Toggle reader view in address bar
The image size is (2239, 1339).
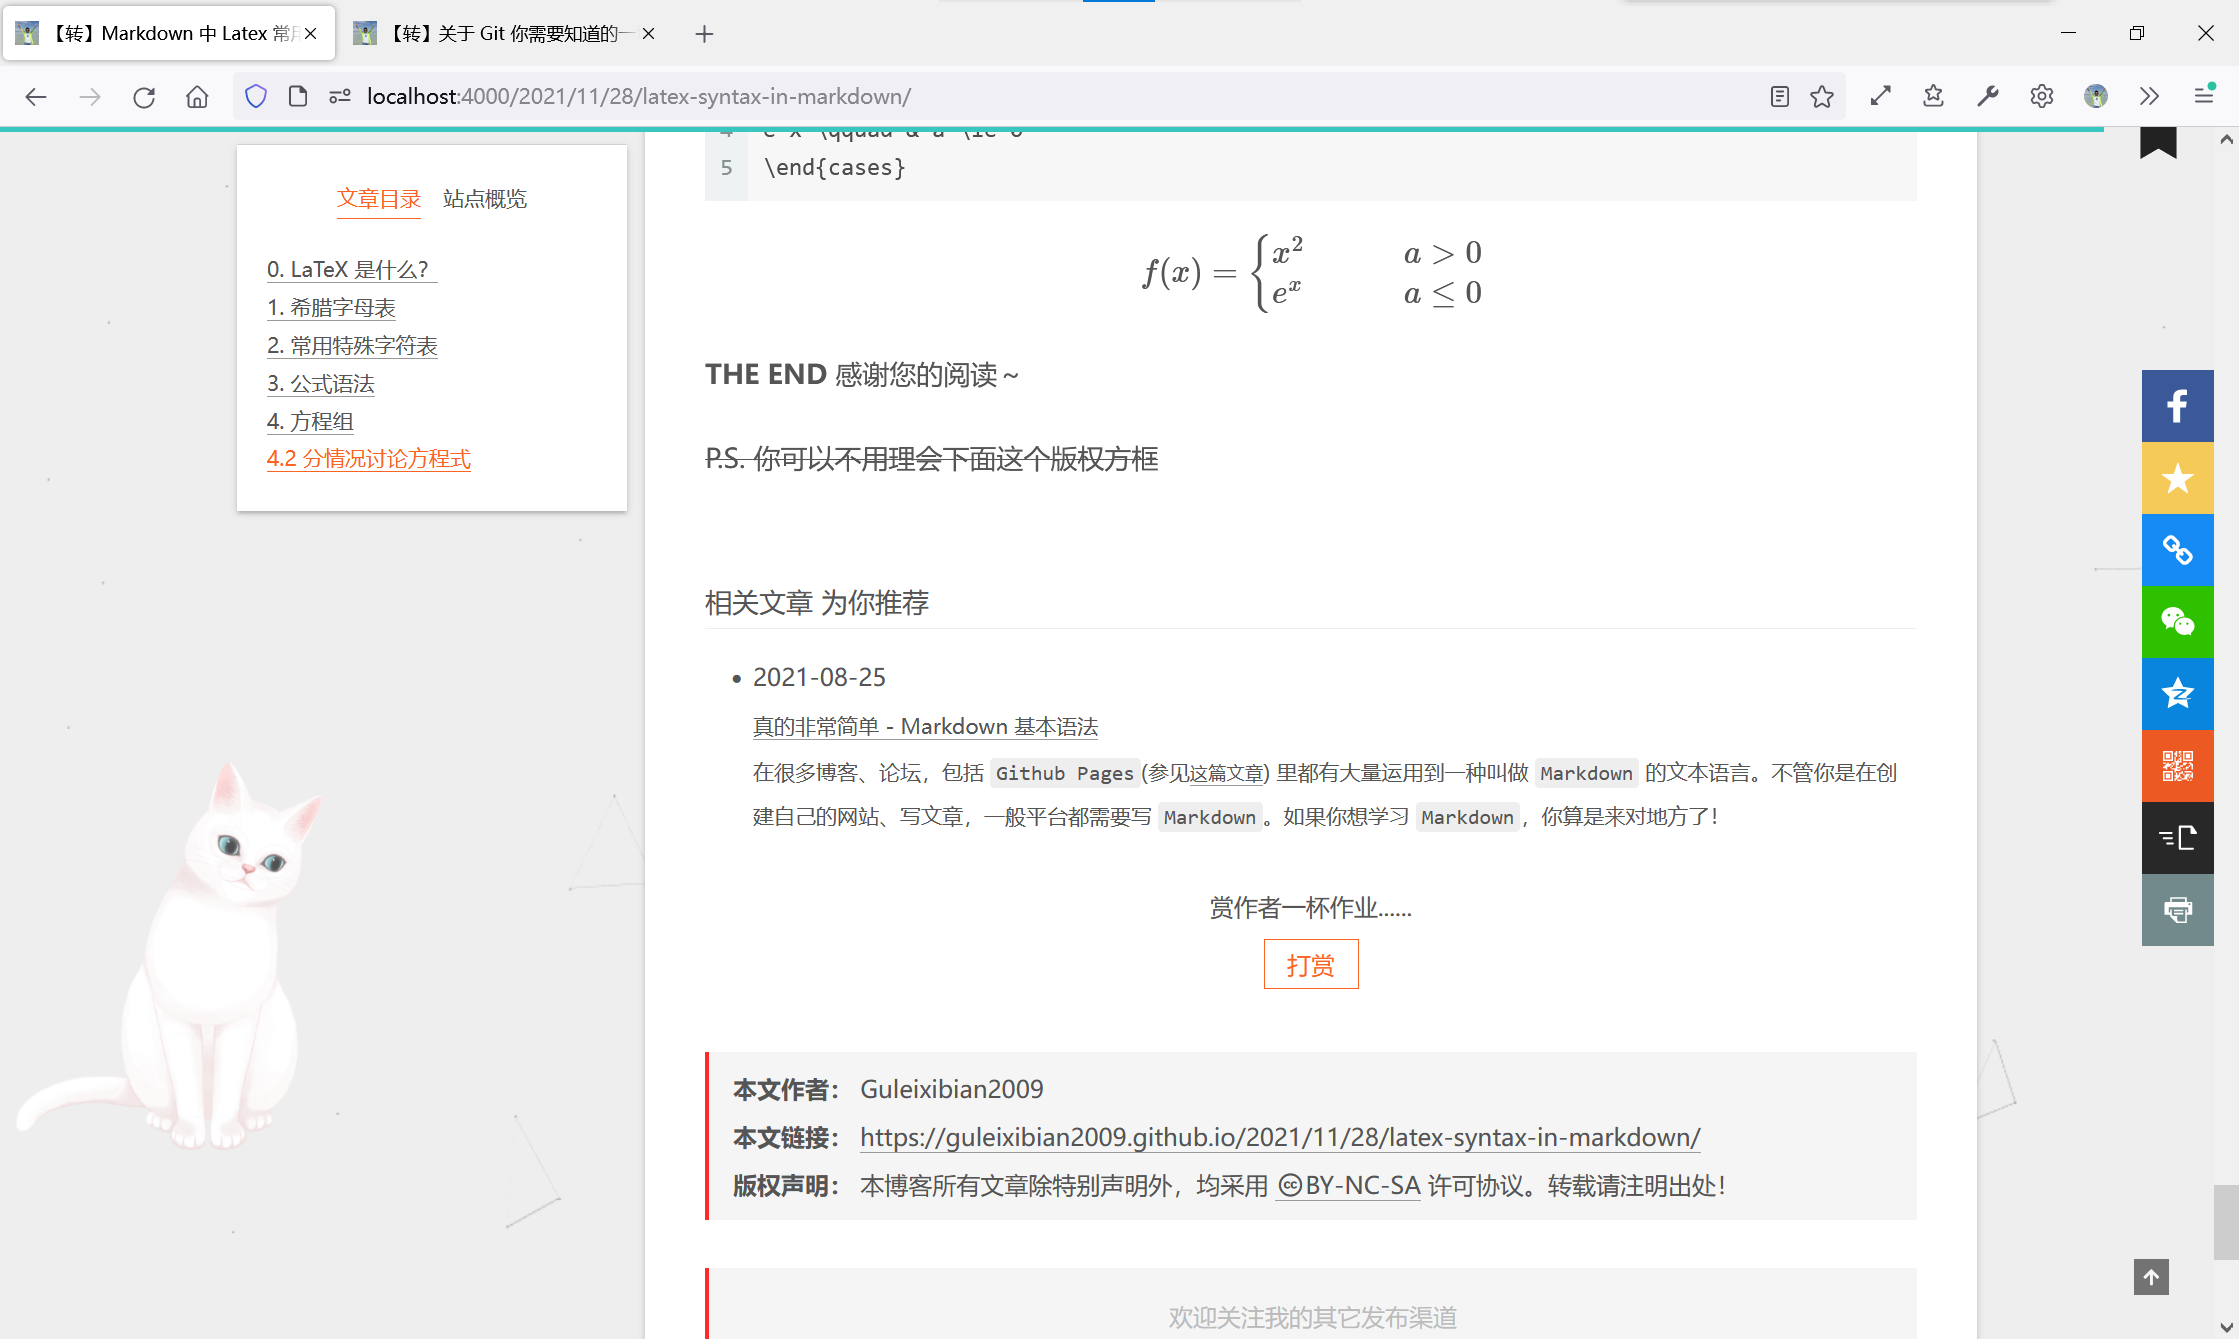pos(1779,96)
